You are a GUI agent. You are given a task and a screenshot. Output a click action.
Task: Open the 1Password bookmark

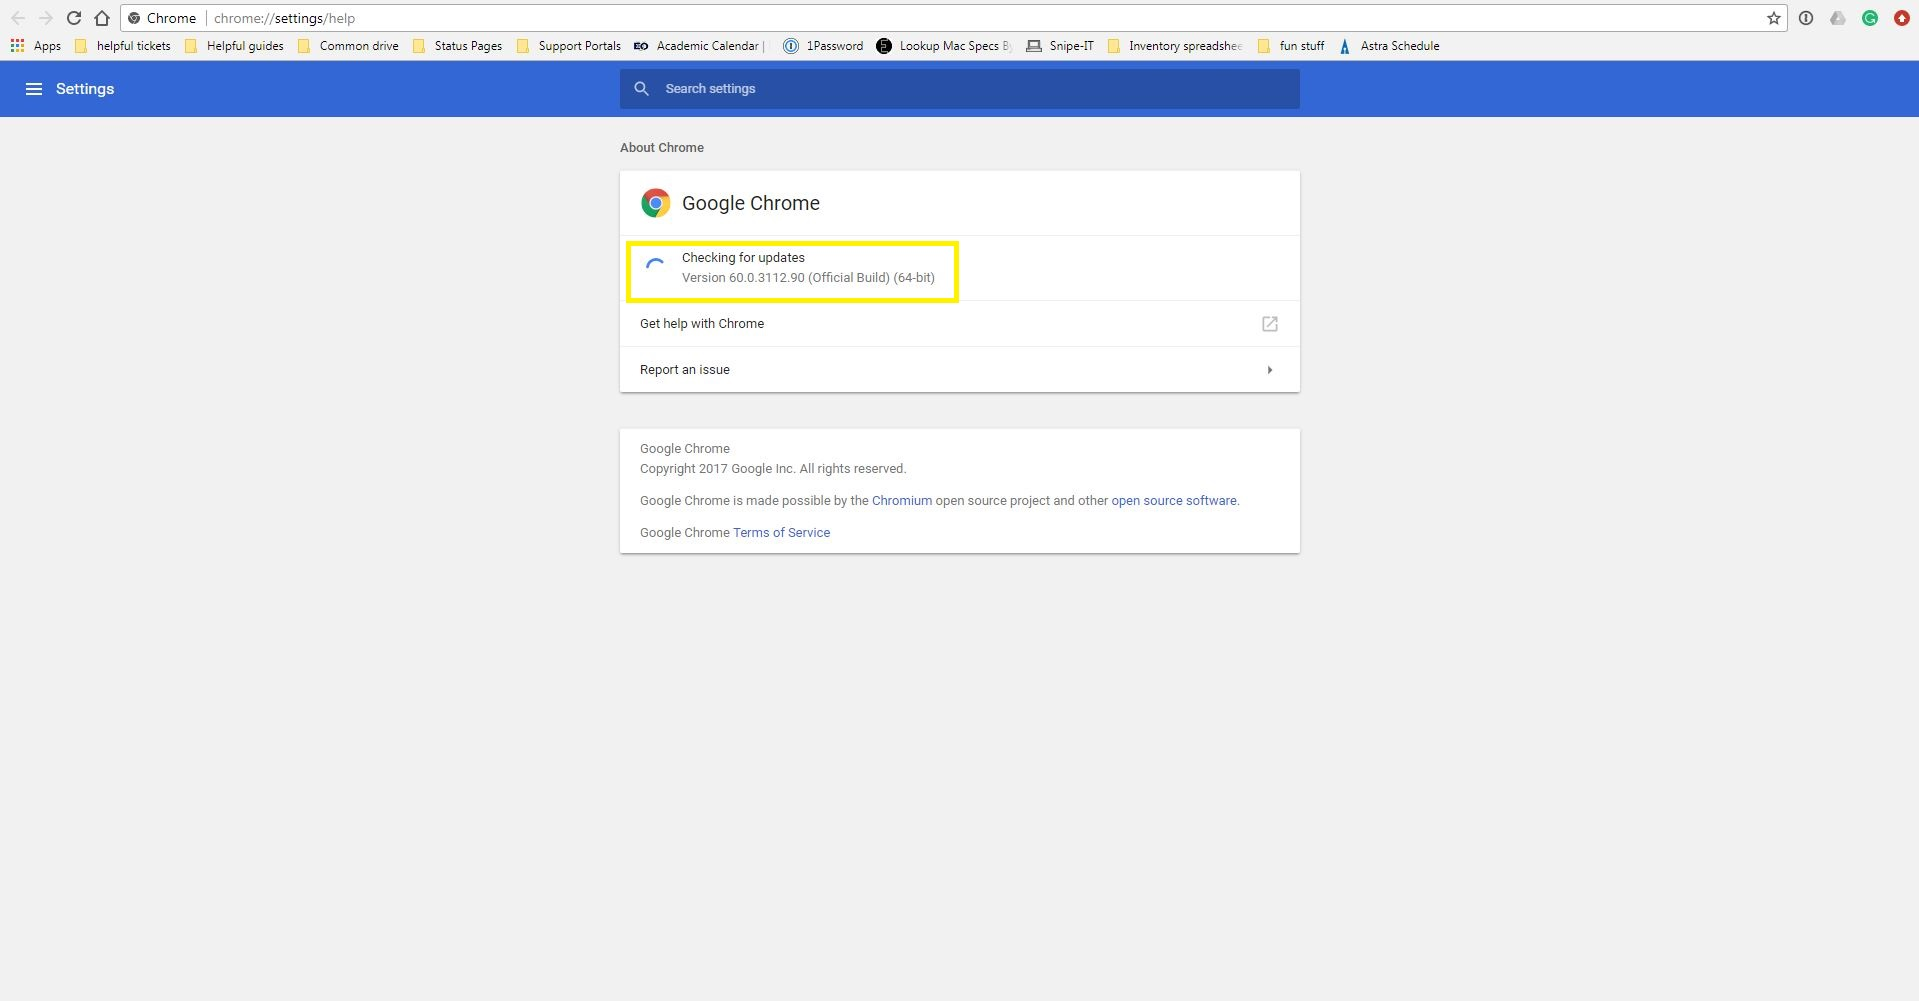[x=822, y=46]
